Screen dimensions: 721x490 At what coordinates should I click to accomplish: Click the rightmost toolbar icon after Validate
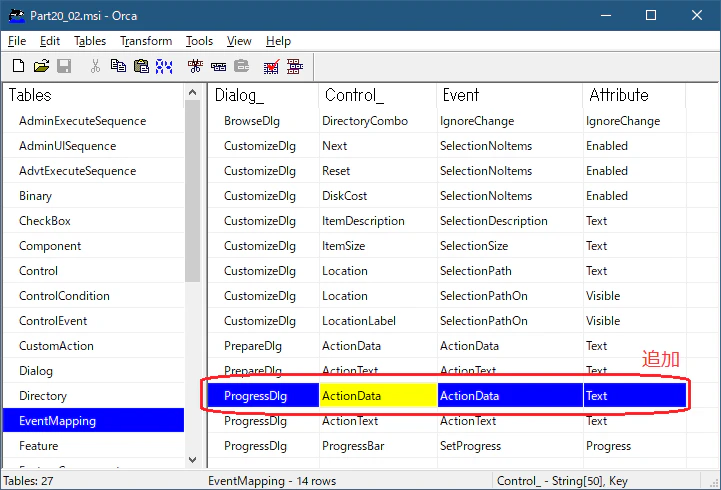pyautogui.click(x=295, y=66)
